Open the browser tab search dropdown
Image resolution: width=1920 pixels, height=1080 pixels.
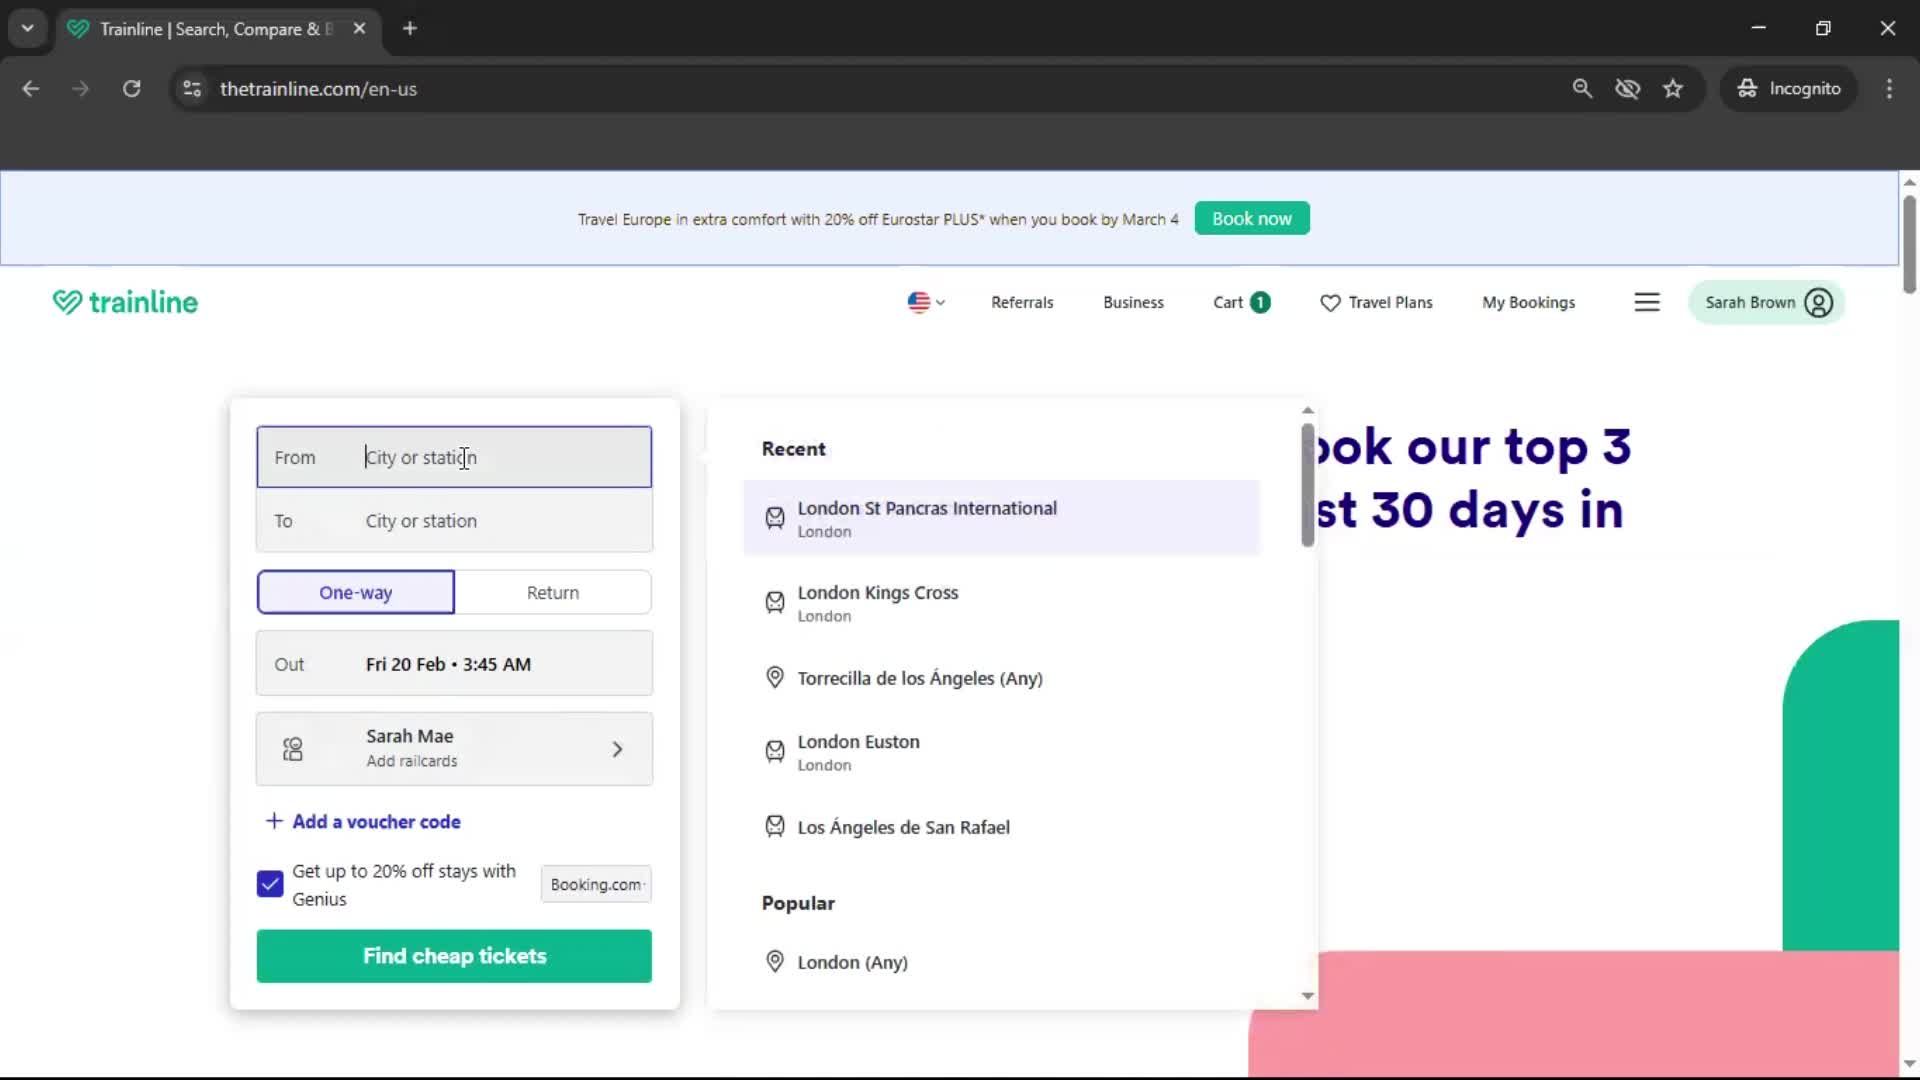pyautogui.click(x=27, y=28)
